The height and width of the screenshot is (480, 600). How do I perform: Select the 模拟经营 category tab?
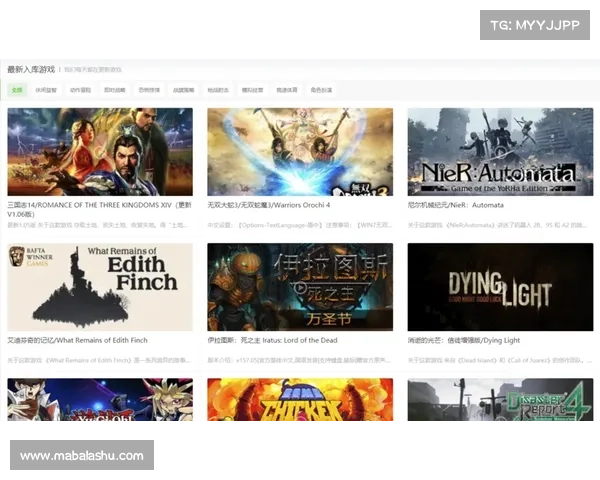pos(253,90)
